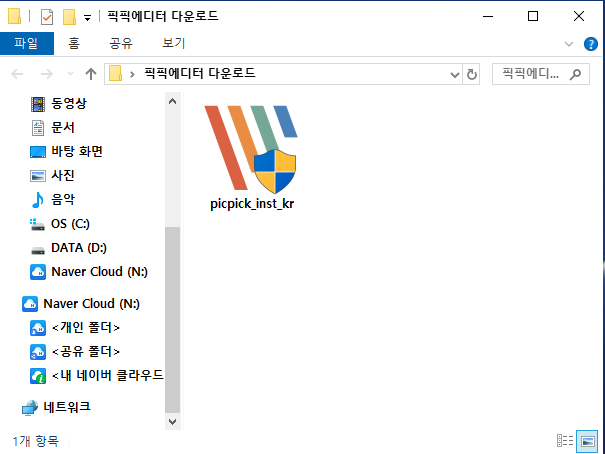This screenshot has height=454, width=605.
Task: Click the address bar path 픽픽에디터 다운로드
Action: coord(200,73)
